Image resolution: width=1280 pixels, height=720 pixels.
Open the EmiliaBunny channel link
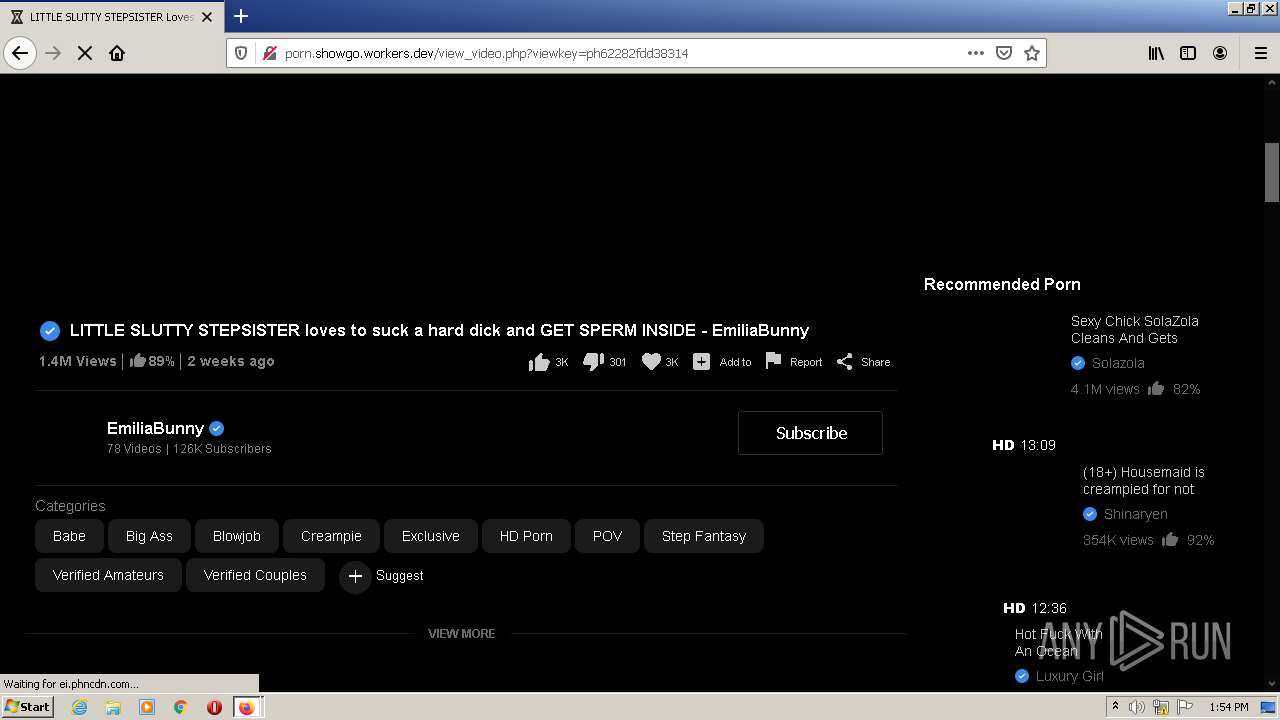point(155,428)
